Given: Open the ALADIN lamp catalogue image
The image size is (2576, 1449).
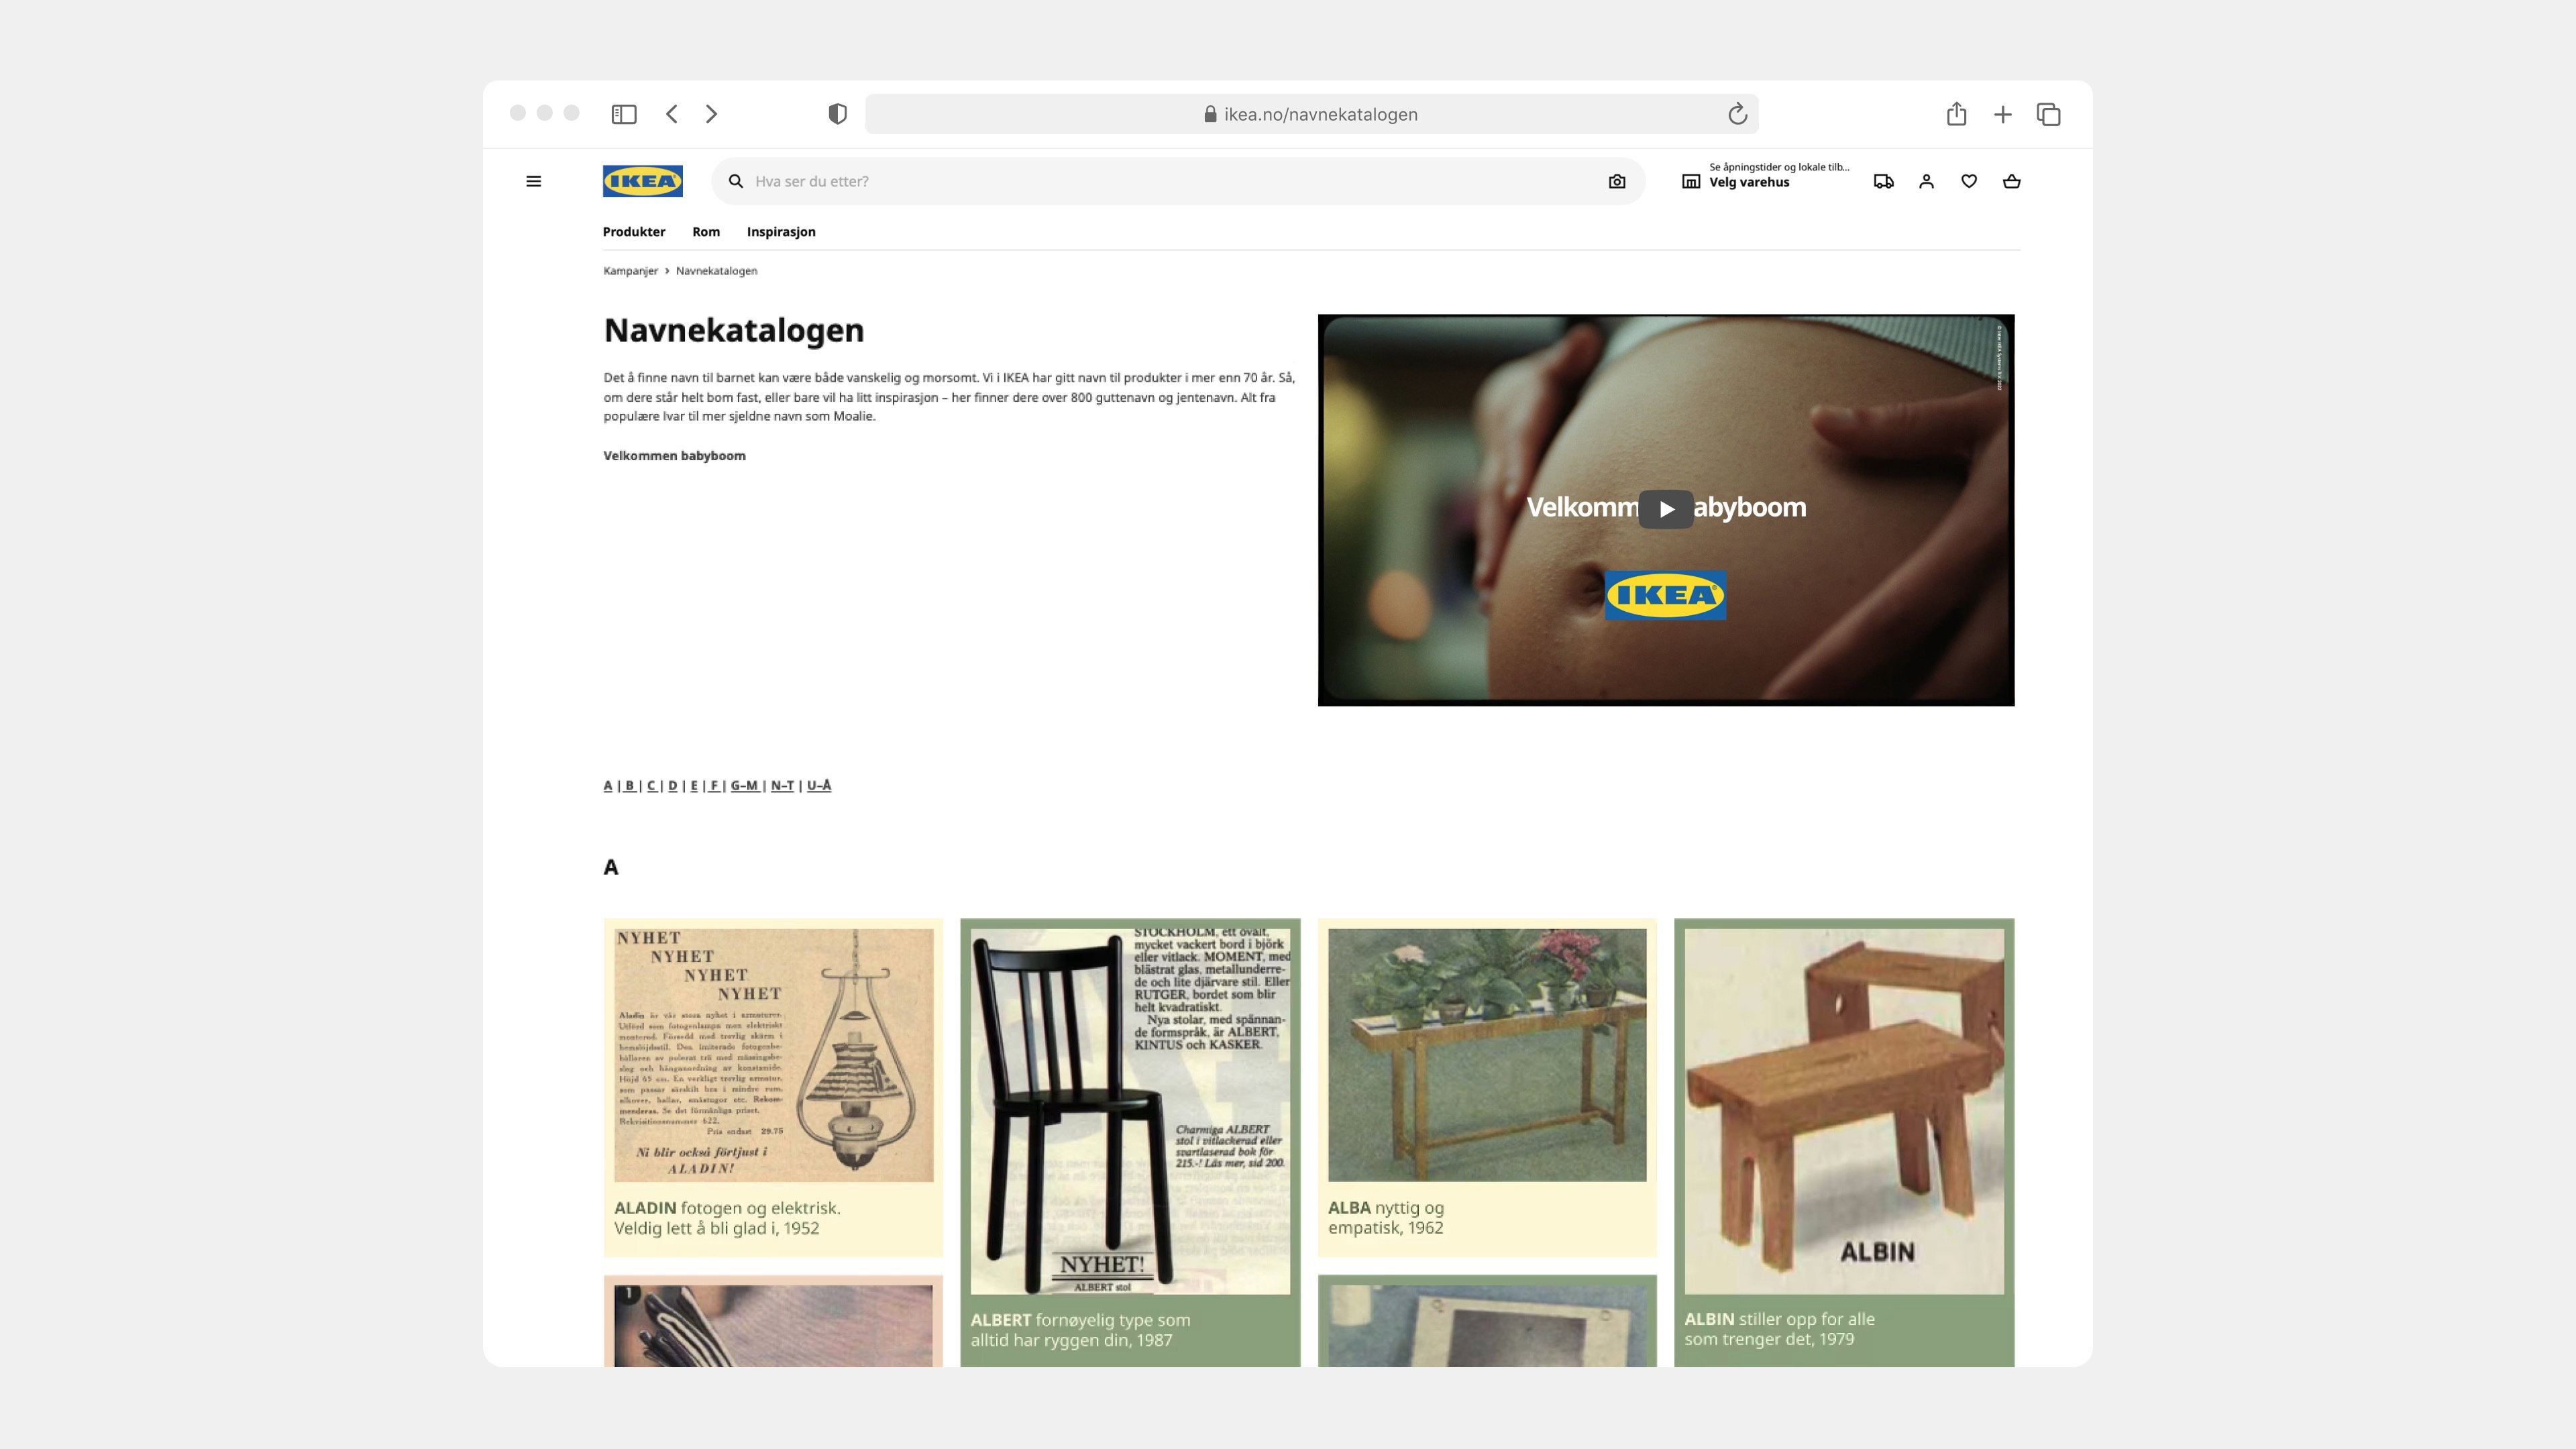Looking at the screenshot, I should (773, 1055).
